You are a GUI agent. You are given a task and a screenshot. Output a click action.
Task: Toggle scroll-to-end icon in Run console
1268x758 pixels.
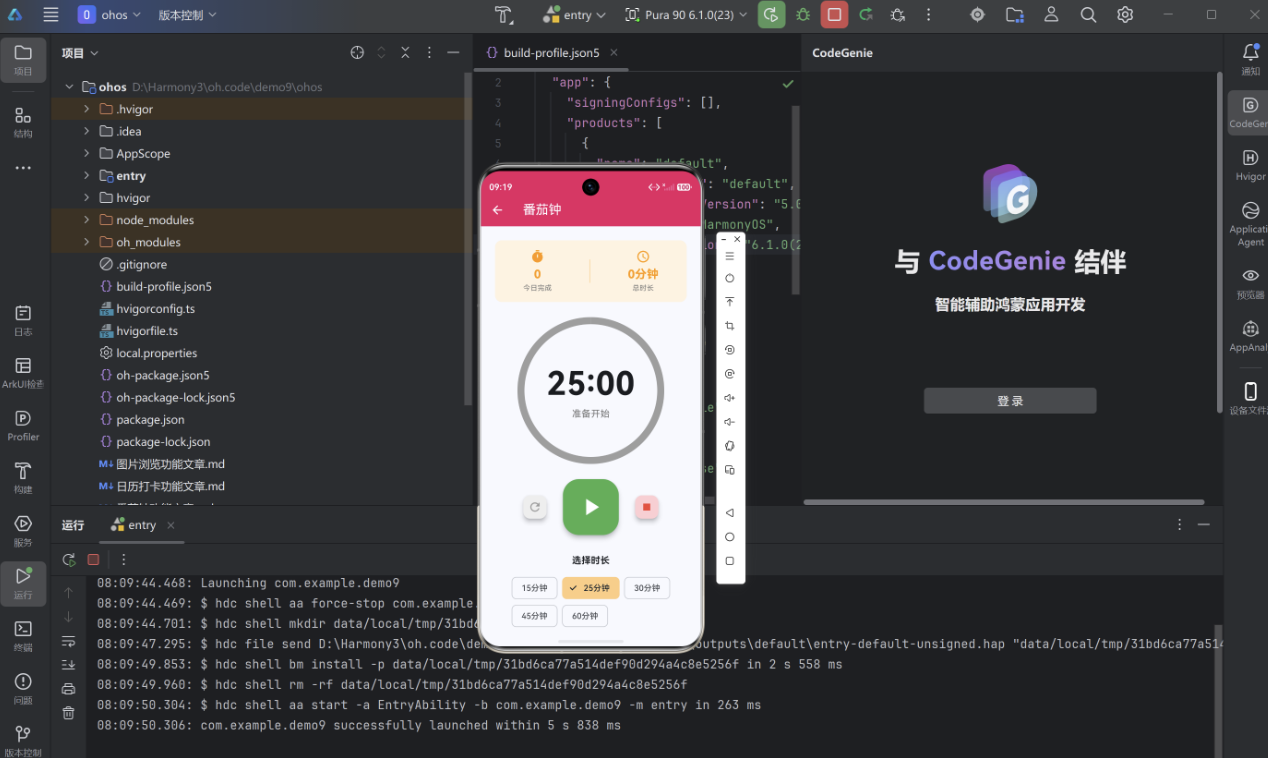(x=68, y=665)
